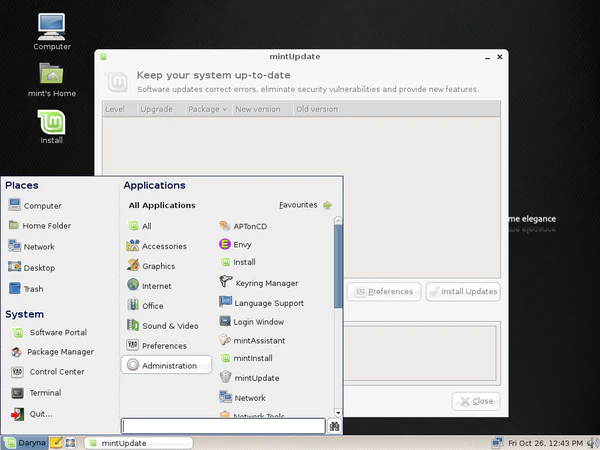Switch to Favourites view in menu
This screenshot has width=600, height=450.
tap(305, 205)
